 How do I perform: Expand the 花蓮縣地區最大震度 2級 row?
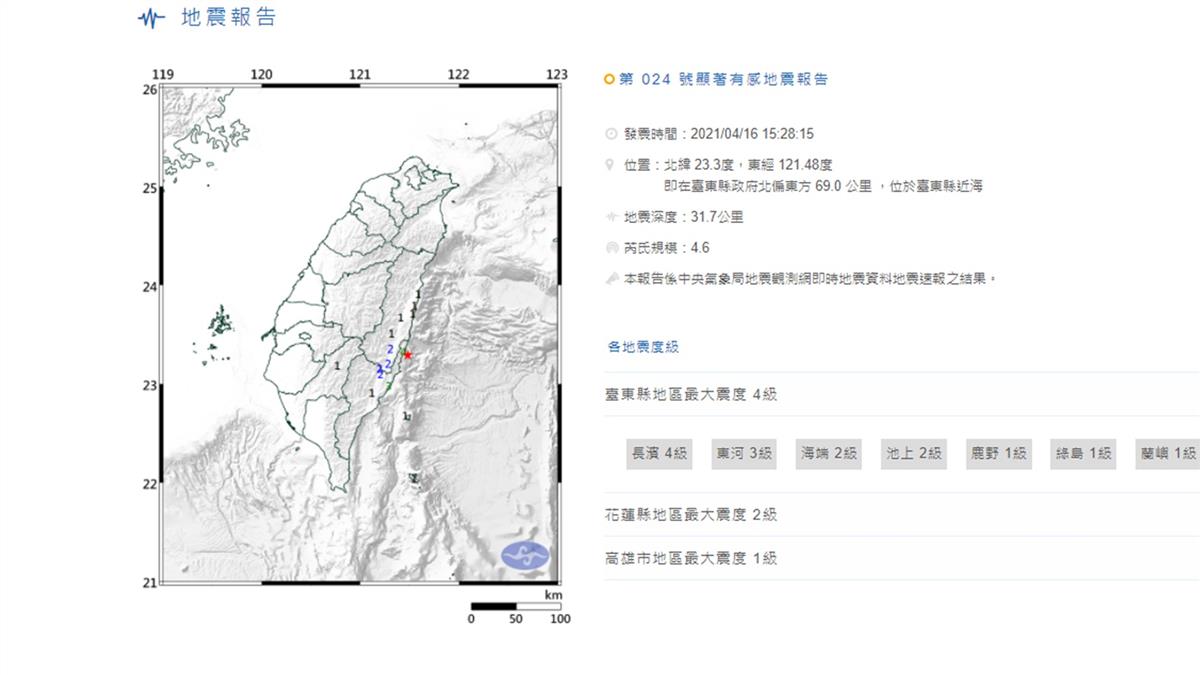[691, 515]
